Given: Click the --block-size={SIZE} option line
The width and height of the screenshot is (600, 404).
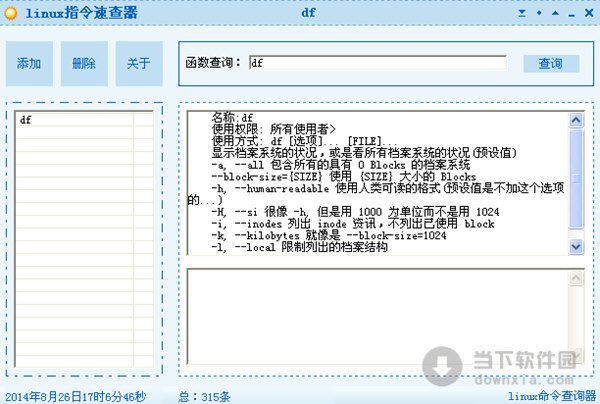Looking at the screenshot, I should point(344,177).
